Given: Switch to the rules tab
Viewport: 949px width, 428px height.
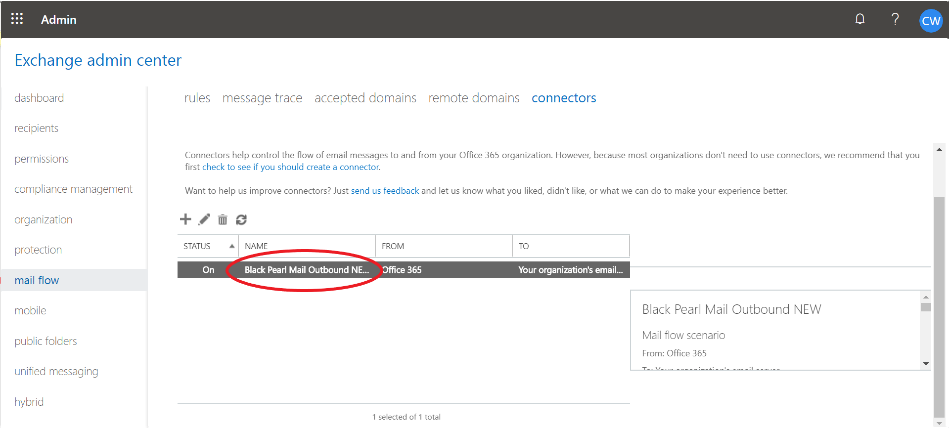Looking at the screenshot, I should click(197, 98).
